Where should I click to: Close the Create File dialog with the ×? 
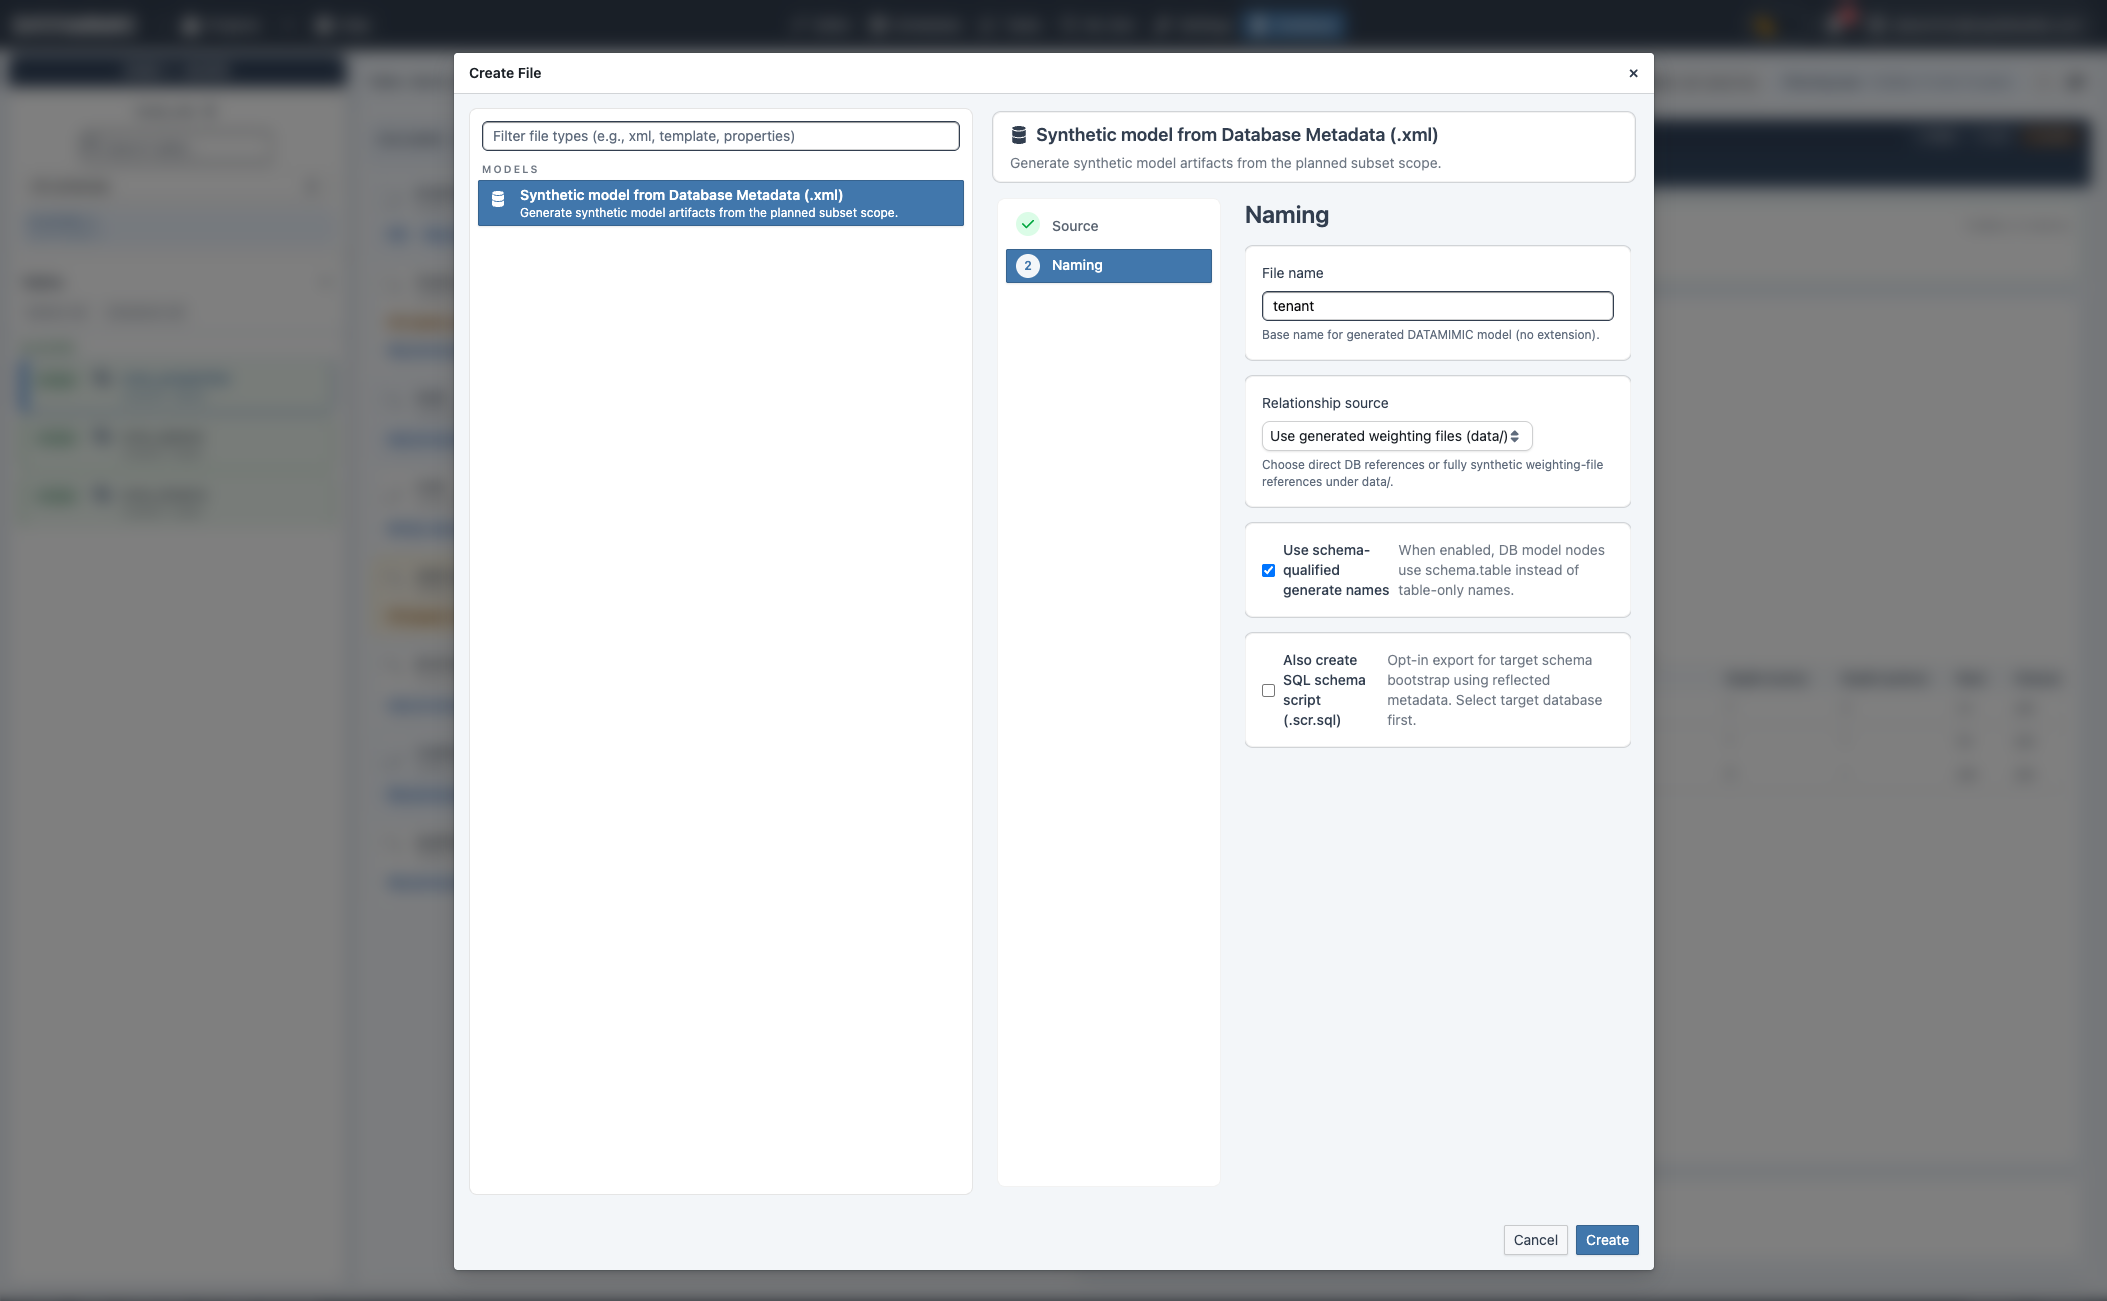pos(1632,73)
